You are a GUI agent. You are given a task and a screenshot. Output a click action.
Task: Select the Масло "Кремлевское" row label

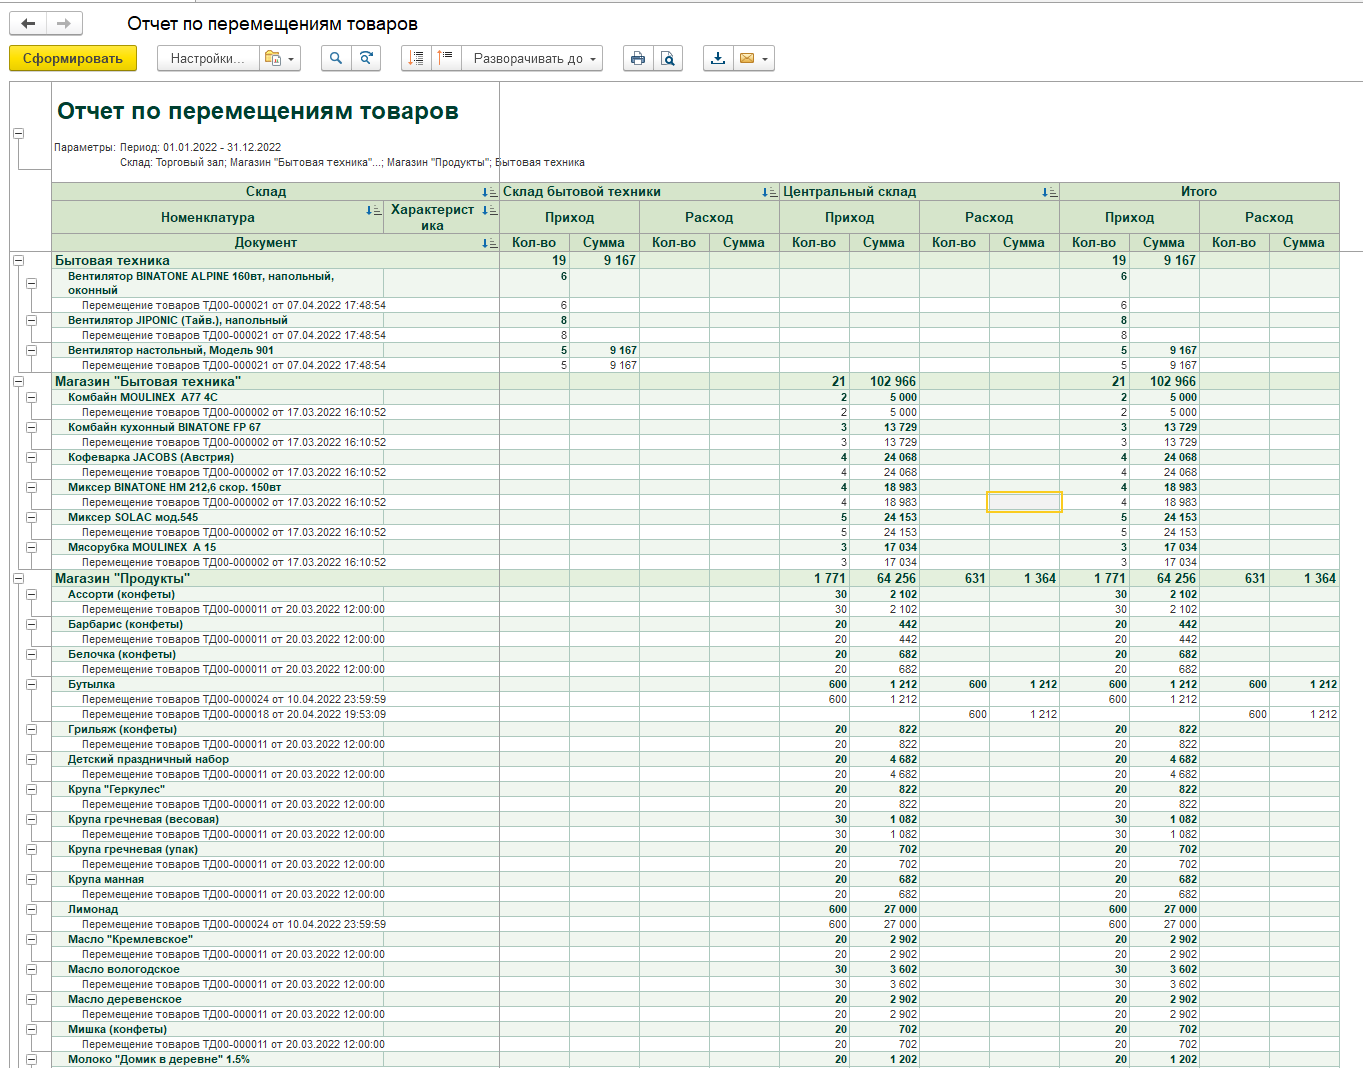(130, 939)
